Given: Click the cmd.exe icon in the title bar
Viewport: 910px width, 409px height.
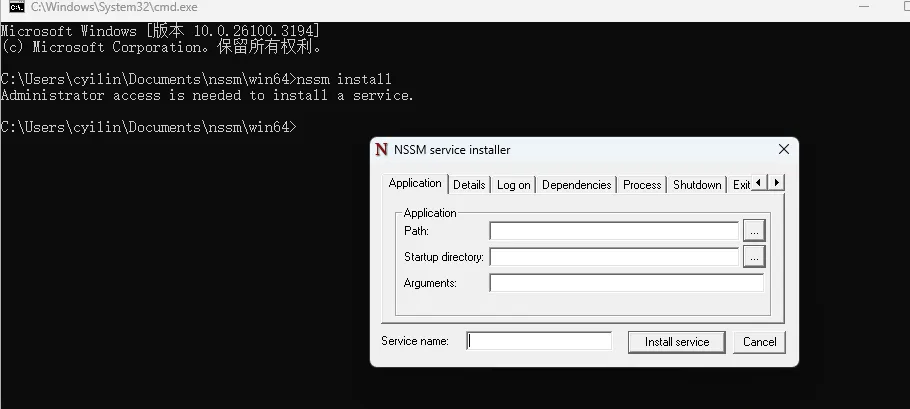Looking at the screenshot, I should pos(16,7).
